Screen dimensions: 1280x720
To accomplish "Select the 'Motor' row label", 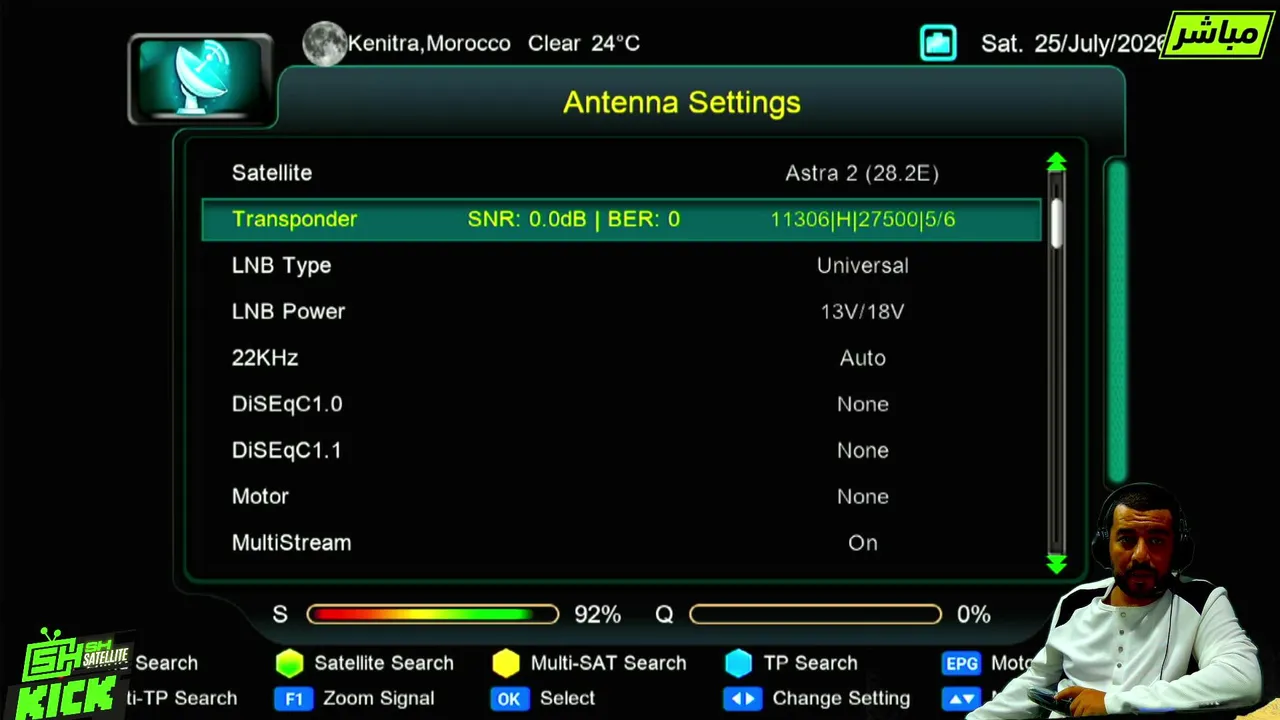I will pyautogui.click(x=260, y=497).
